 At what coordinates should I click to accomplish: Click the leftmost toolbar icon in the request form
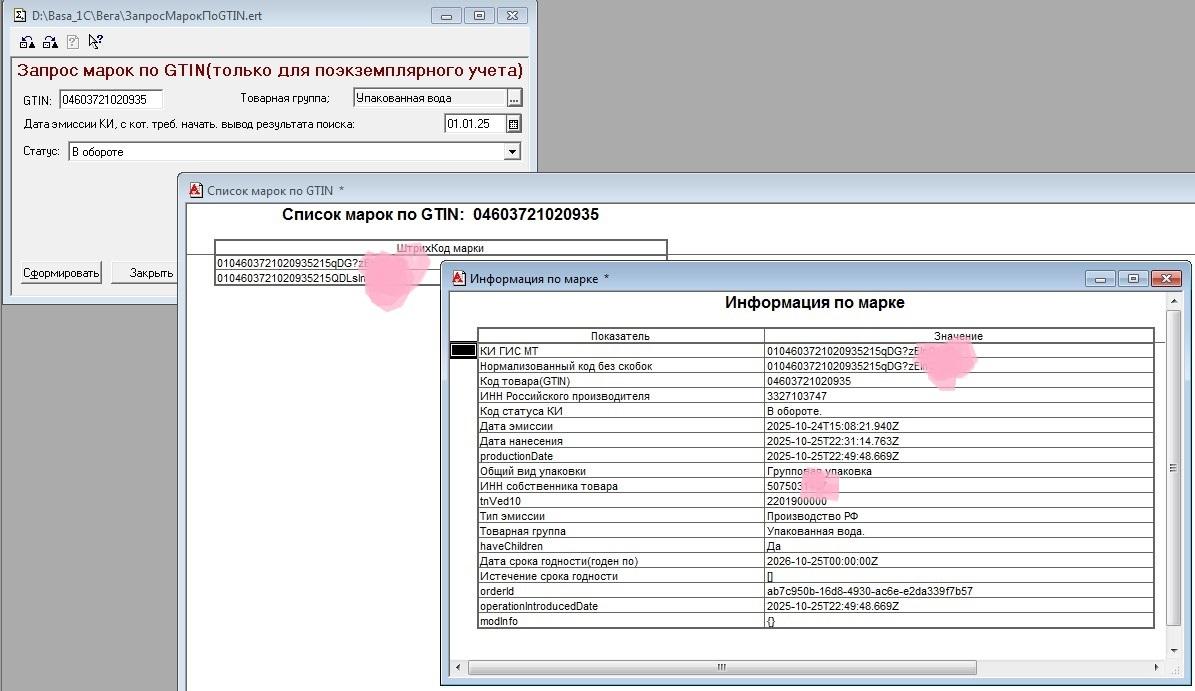tap(27, 42)
